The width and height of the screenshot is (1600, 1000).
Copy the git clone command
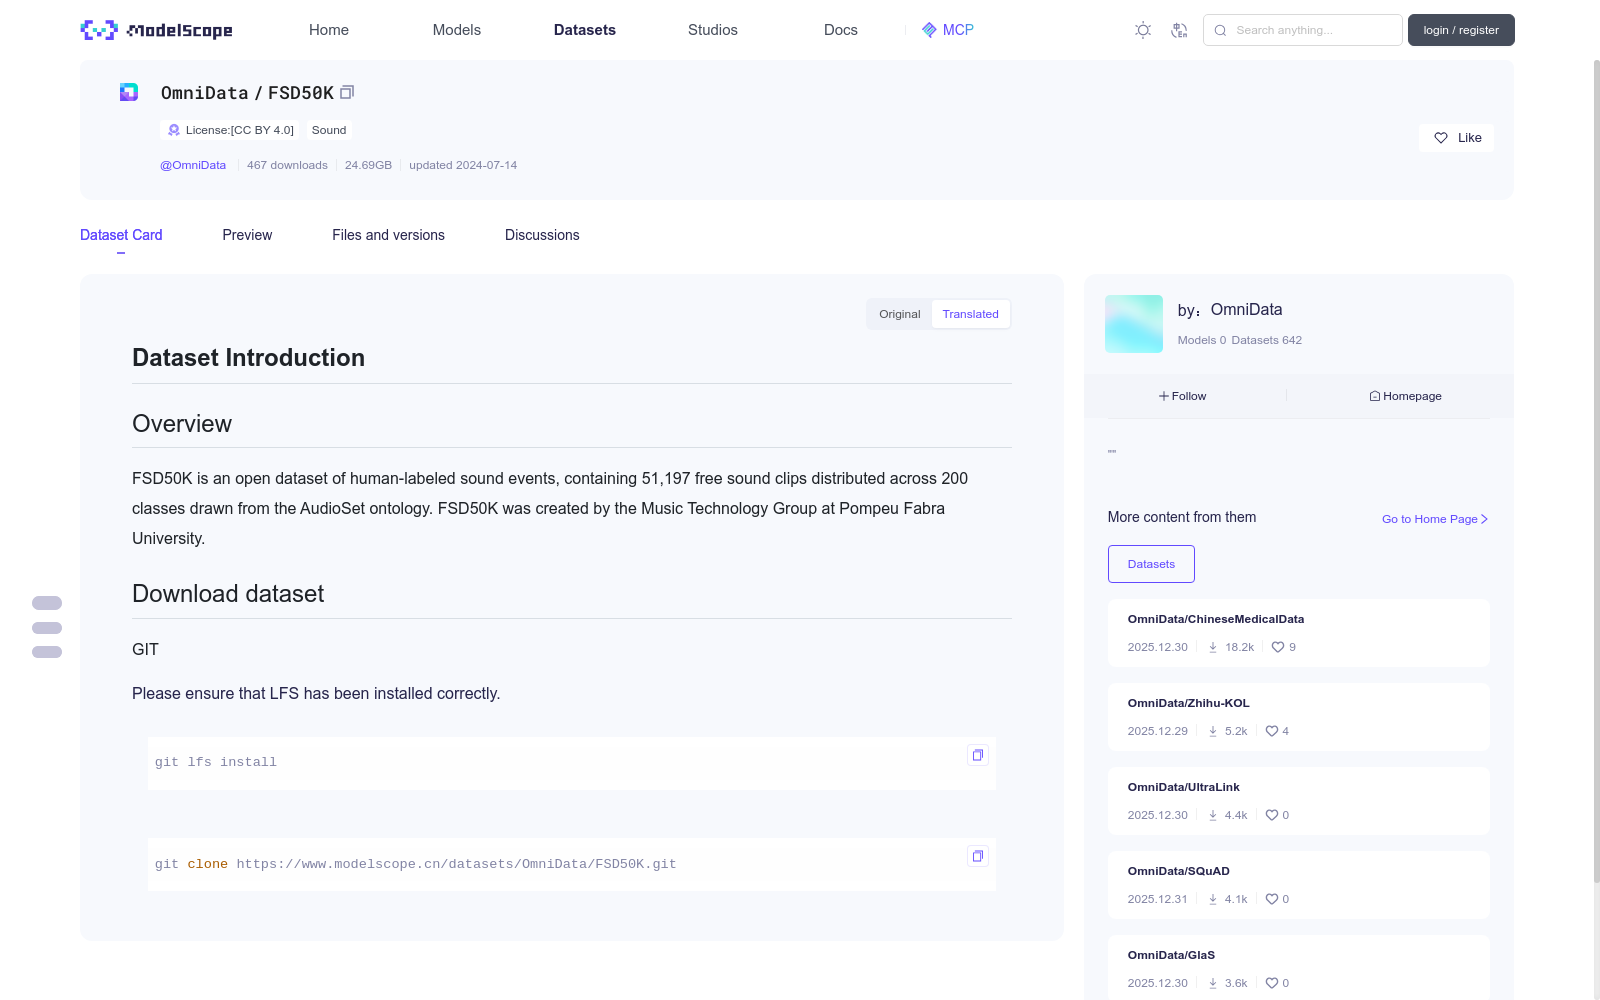[977, 856]
